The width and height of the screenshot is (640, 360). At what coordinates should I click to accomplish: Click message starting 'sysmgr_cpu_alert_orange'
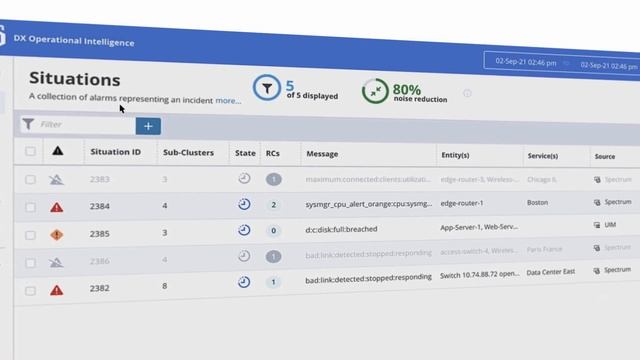click(x=369, y=204)
